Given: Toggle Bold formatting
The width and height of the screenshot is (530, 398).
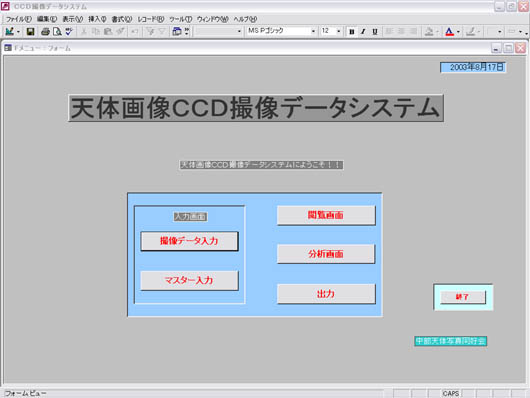Looking at the screenshot, I should (352, 31).
